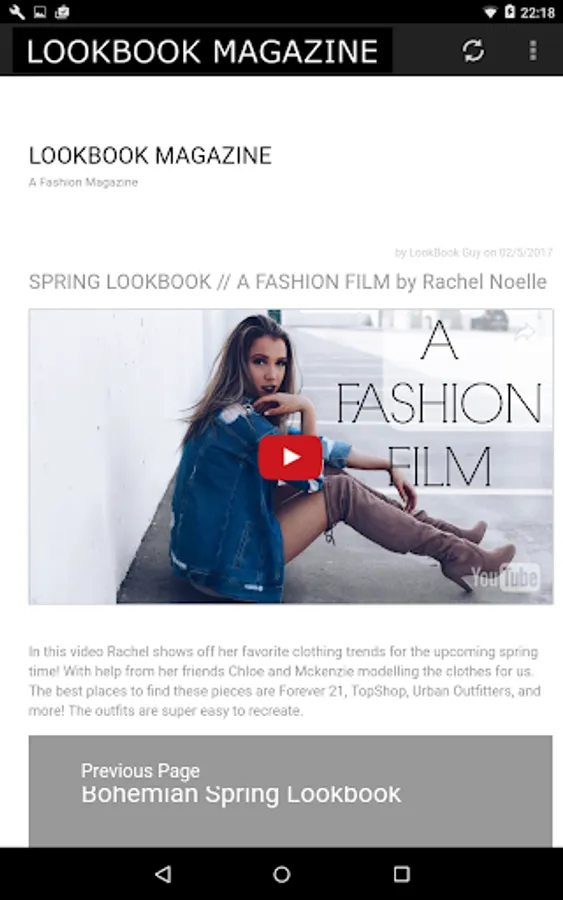Tap the briefcase notification icon in status bar
This screenshot has height=900, width=563.
pos(62,11)
